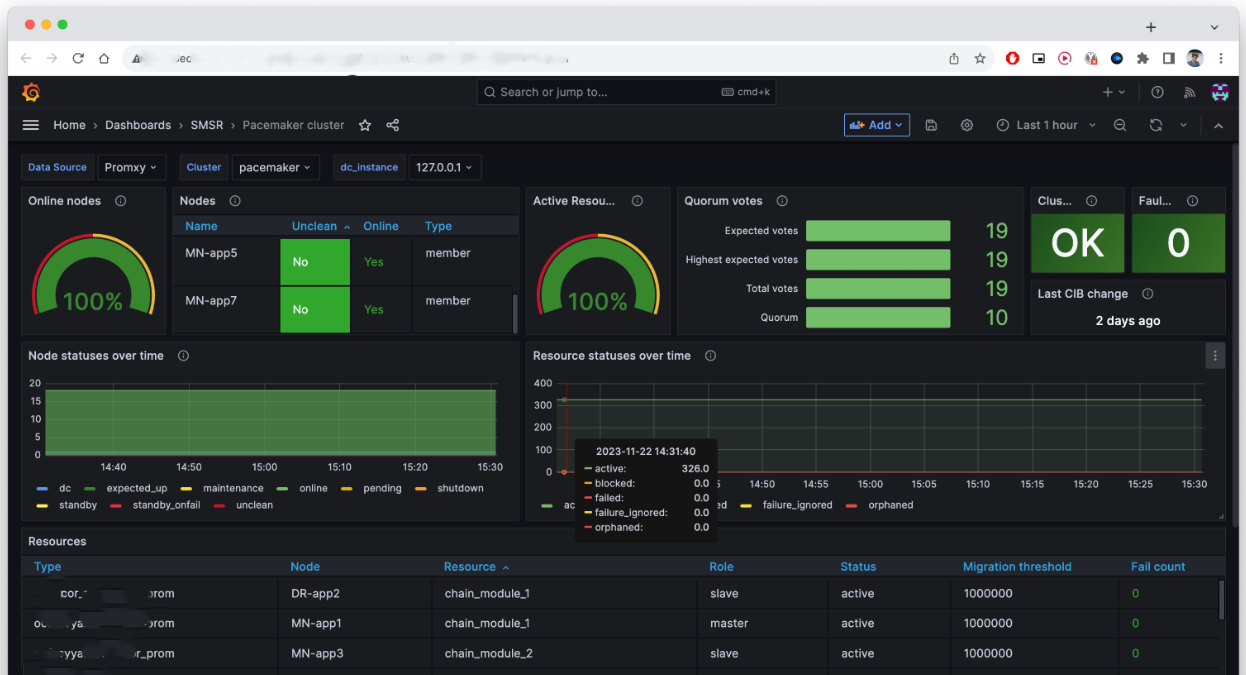Share the dashboard via share icon
The width and height of the screenshot is (1246, 675).
coord(393,125)
